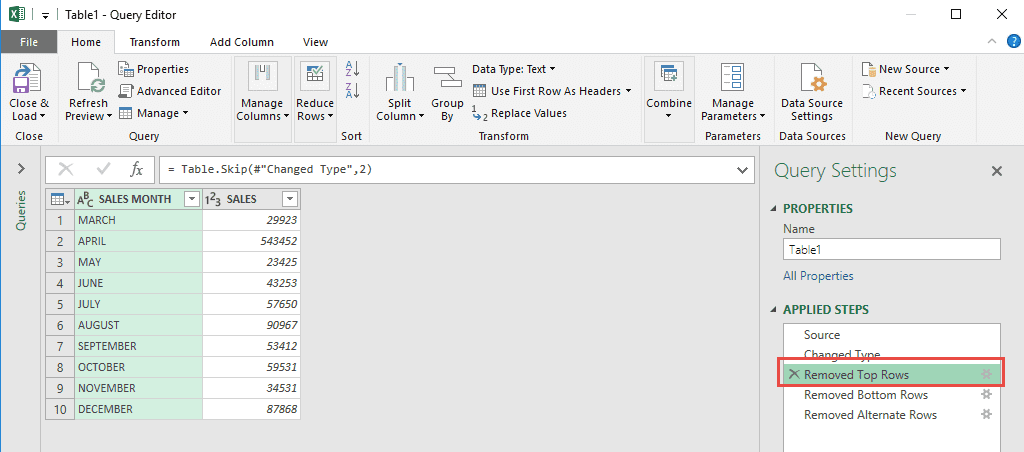Click the query Name input field
This screenshot has height=452, width=1024.
coord(891,249)
